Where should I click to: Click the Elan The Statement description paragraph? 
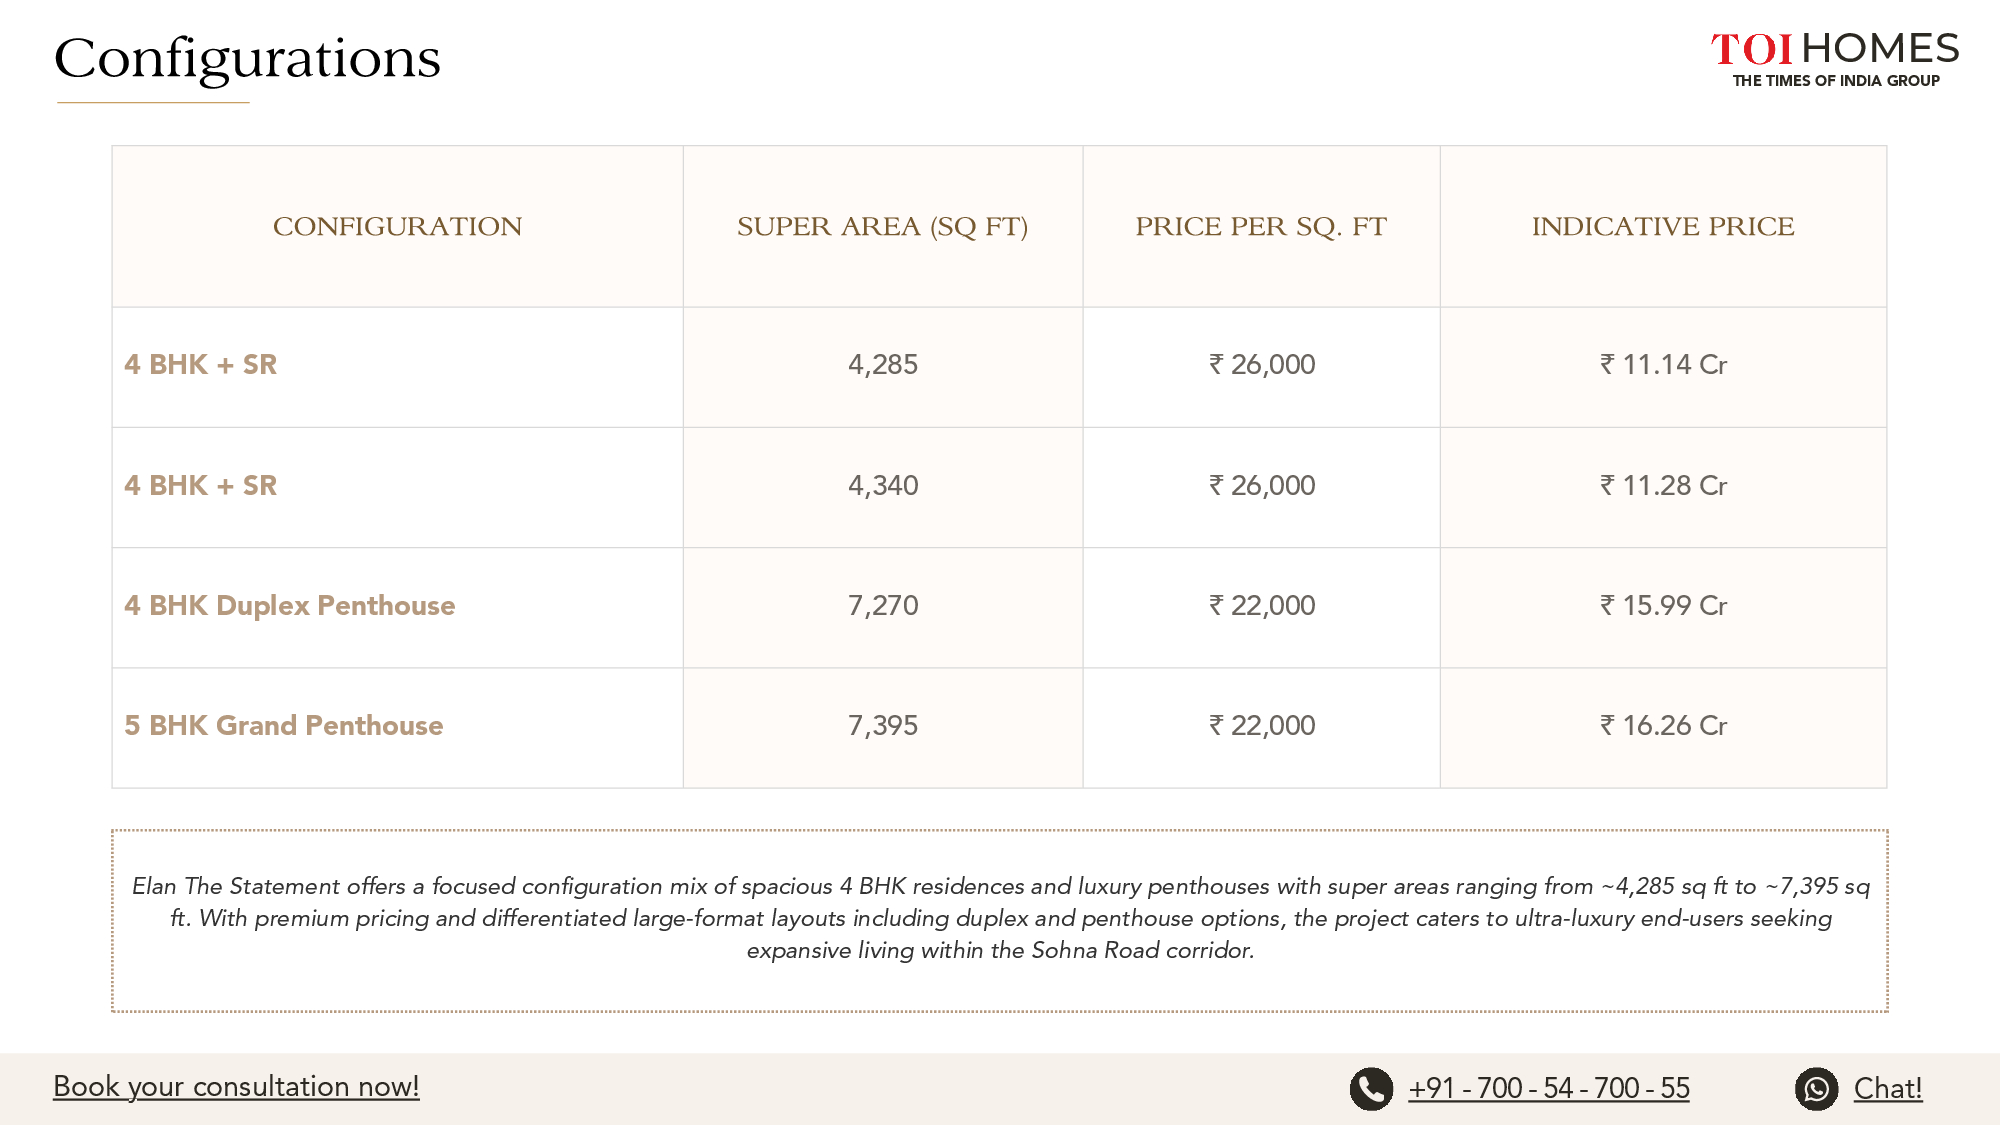[1000, 918]
